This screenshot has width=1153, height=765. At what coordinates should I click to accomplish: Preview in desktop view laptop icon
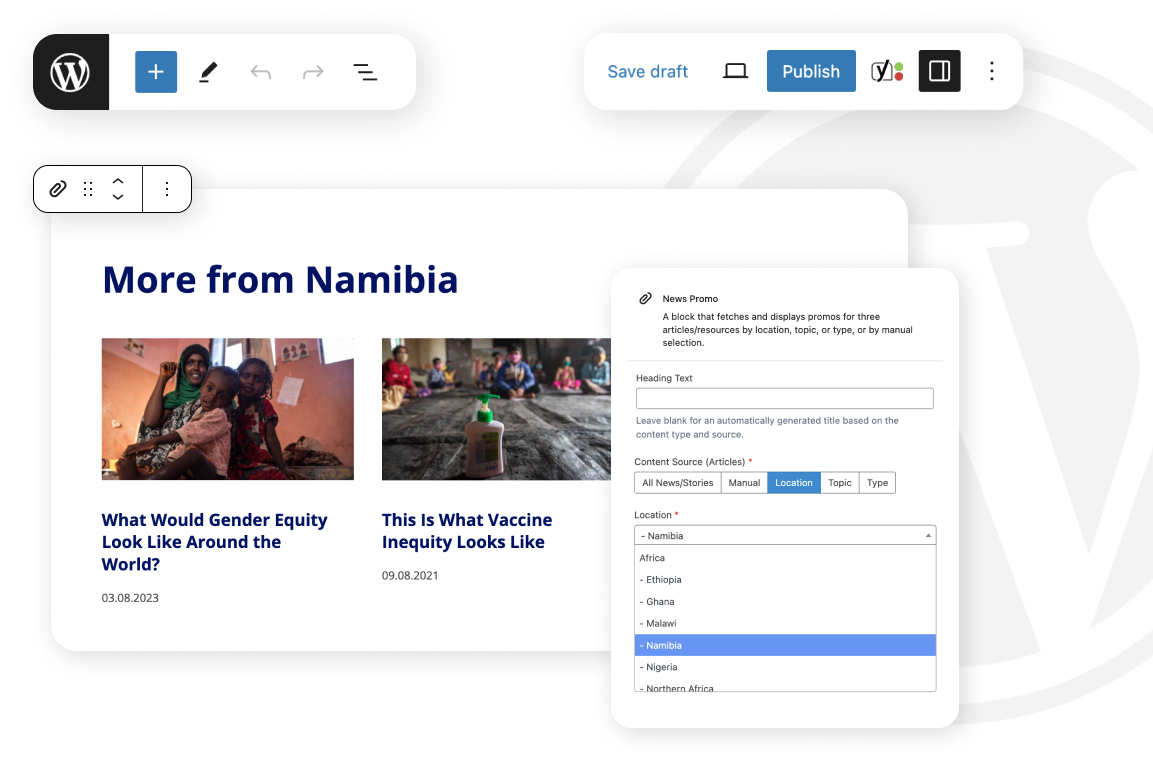point(735,71)
